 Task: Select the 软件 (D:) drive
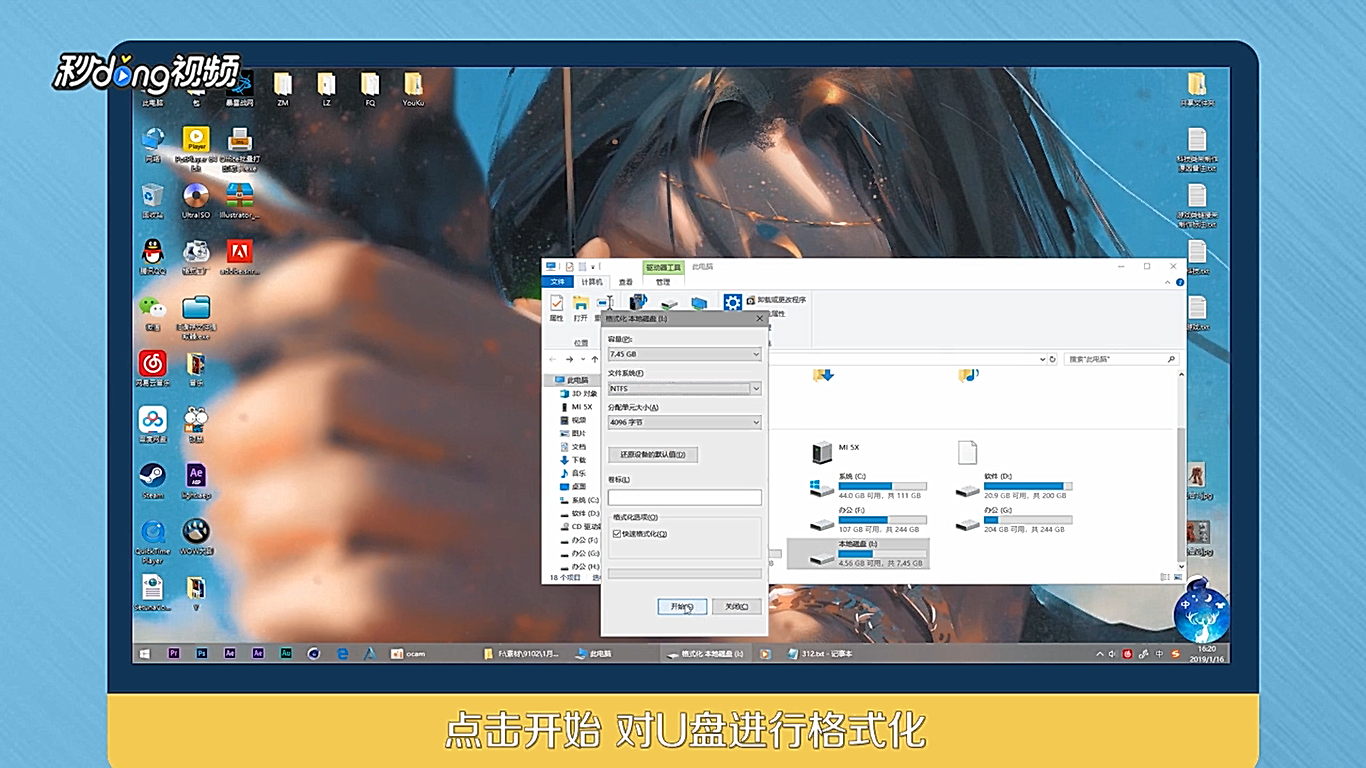pyautogui.click(x=1013, y=487)
